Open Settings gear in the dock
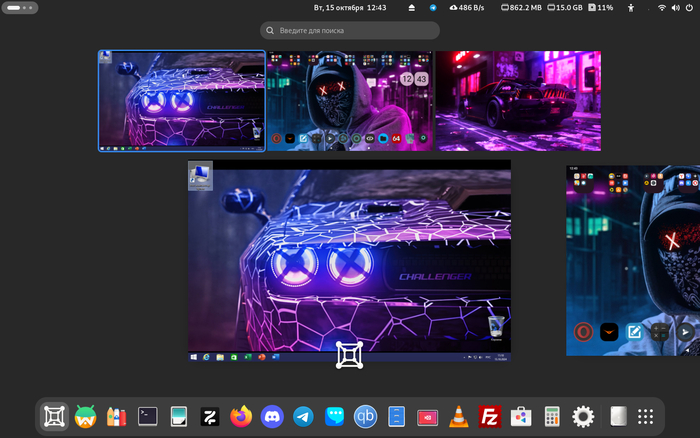Image resolution: width=700 pixels, height=438 pixels. pos(583,417)
